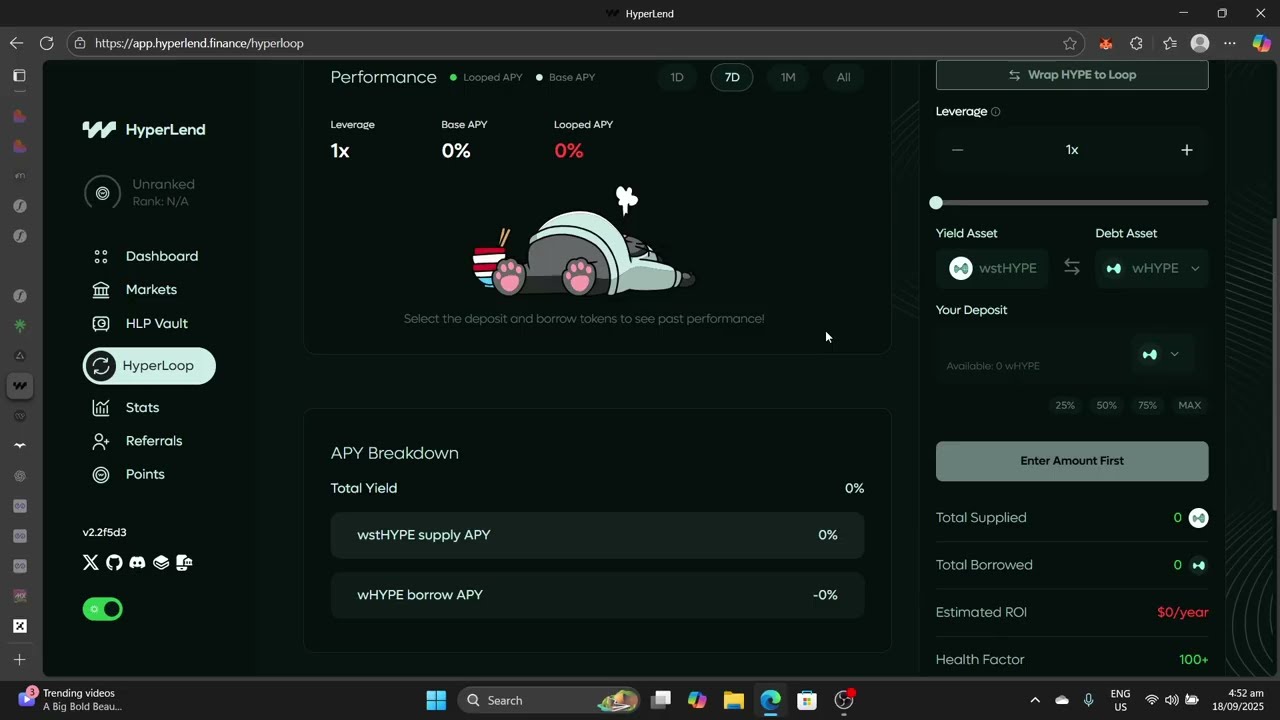The width and height of the screenshot is (1280, 720).
Task: Open Microsoft Store from the taskbar
Action: click(x=807, y=700)
